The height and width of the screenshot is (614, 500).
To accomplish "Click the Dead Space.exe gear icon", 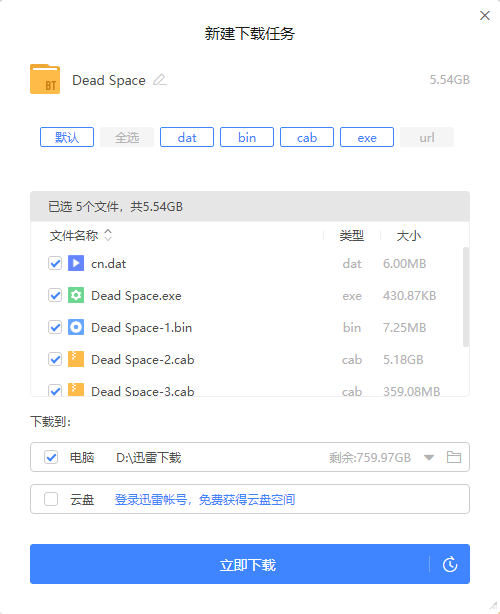I will tap(76, 295).
